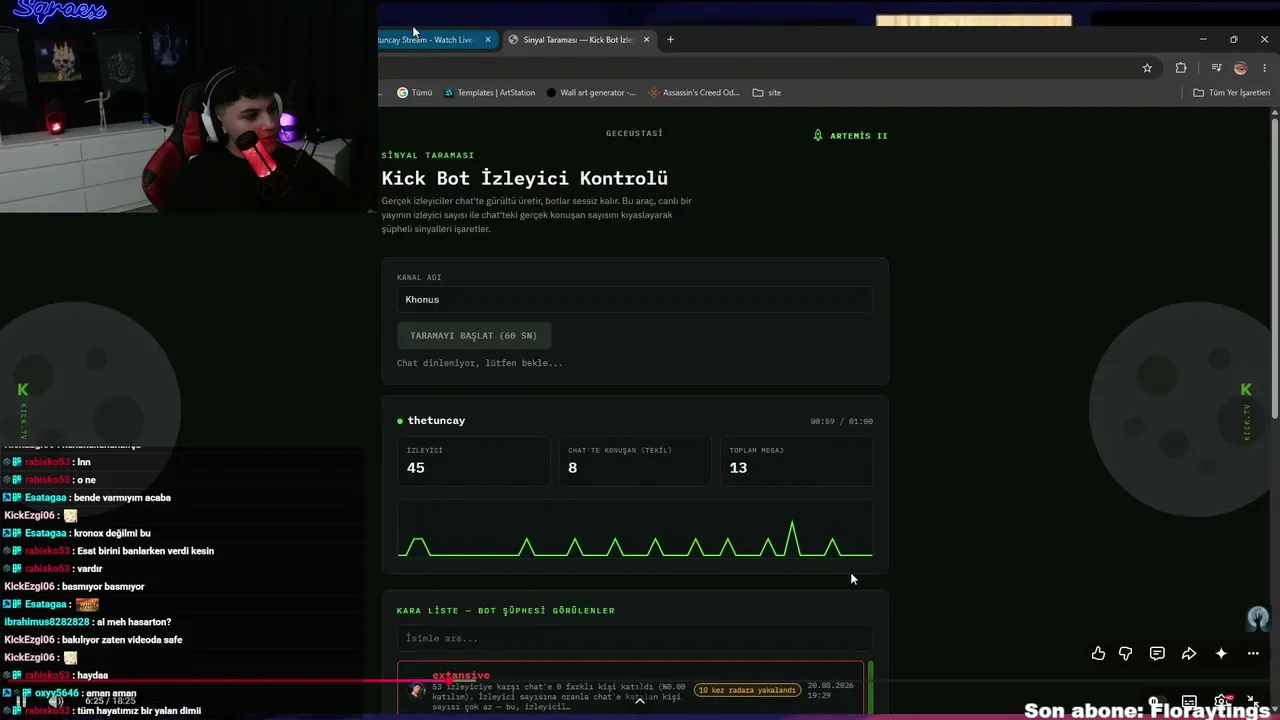1280x720 pixels.
Task: Open the Wall art generator bookmark
Action: [x=591, y=93]
